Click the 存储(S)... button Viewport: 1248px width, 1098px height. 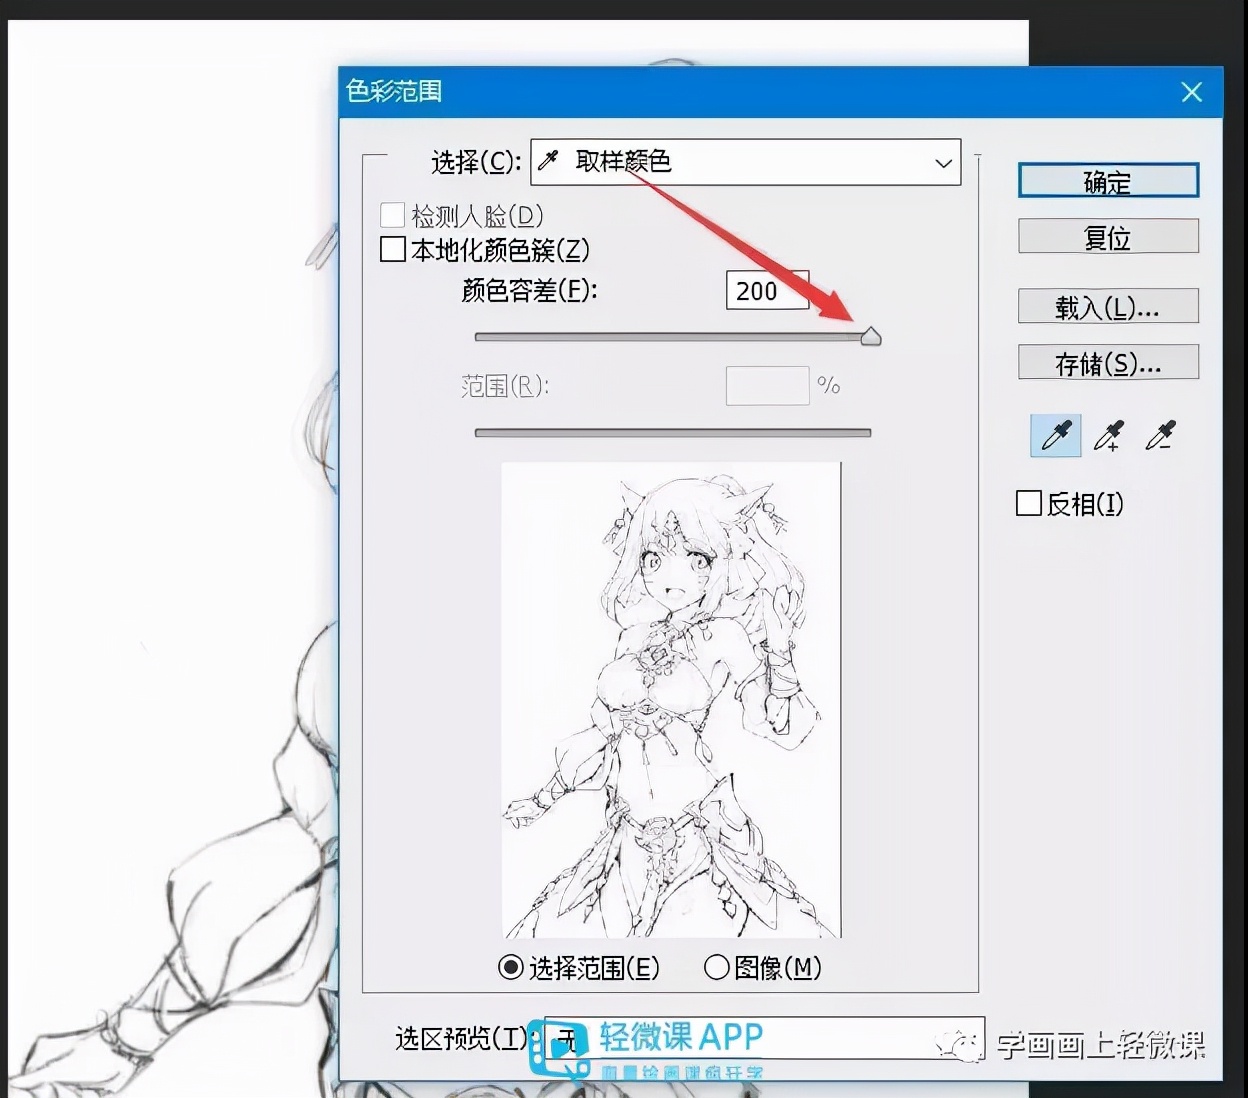pyautogui.click(x=1108, y=363)
